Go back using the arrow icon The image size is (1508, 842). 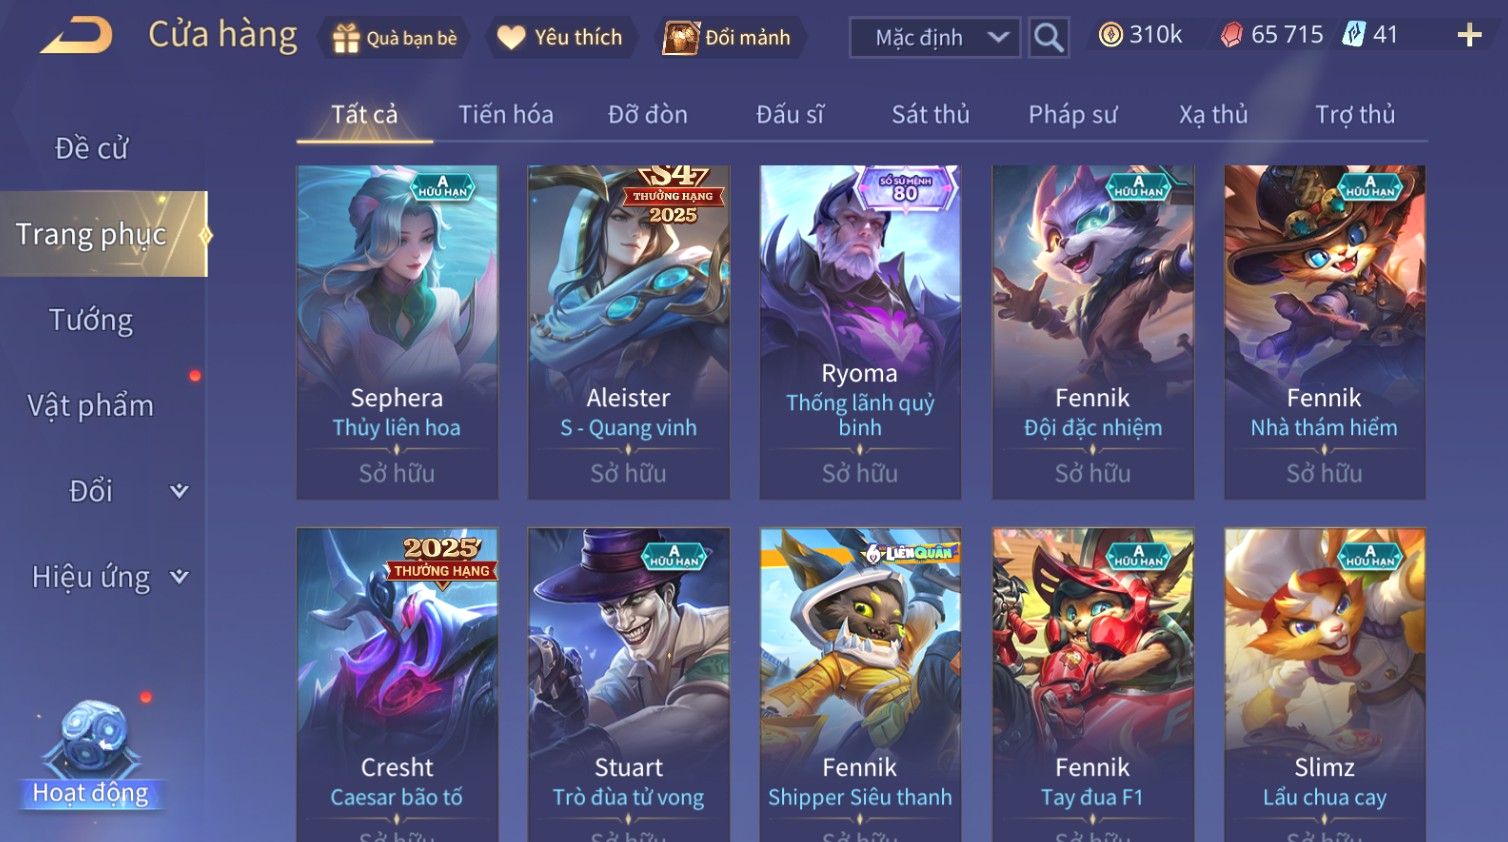coord(76,36)
